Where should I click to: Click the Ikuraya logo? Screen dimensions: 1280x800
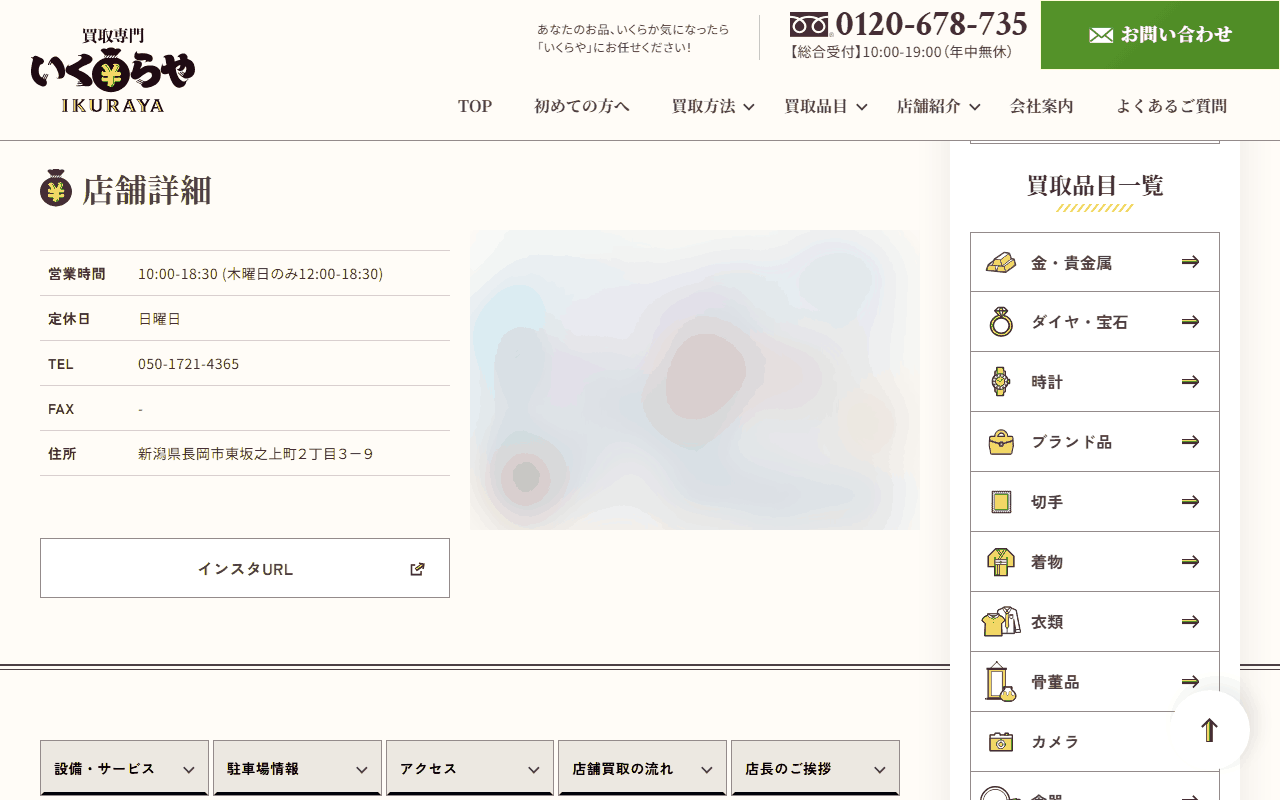pos(113,70)
